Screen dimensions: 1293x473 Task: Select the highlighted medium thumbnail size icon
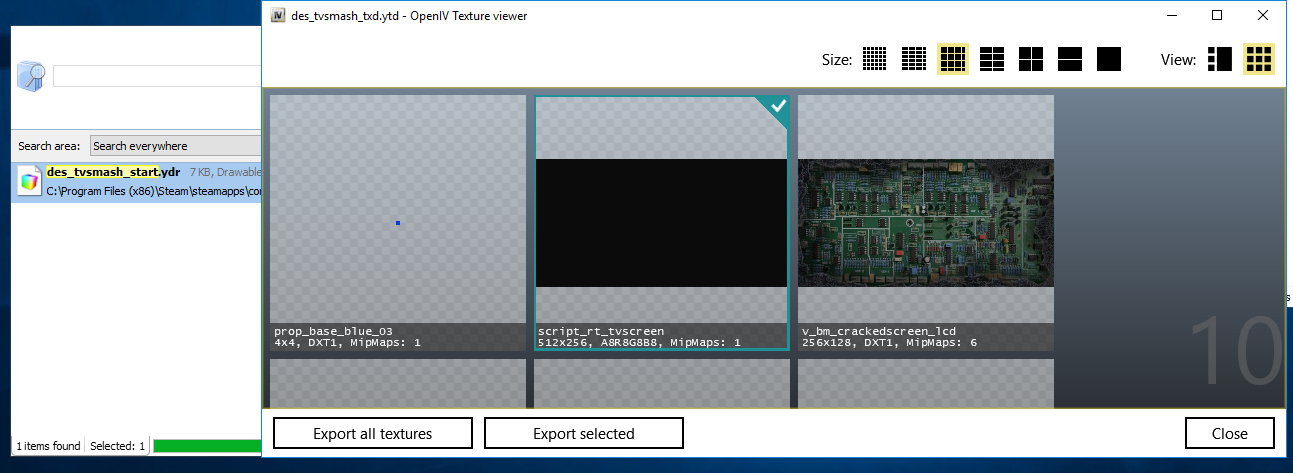953,59
